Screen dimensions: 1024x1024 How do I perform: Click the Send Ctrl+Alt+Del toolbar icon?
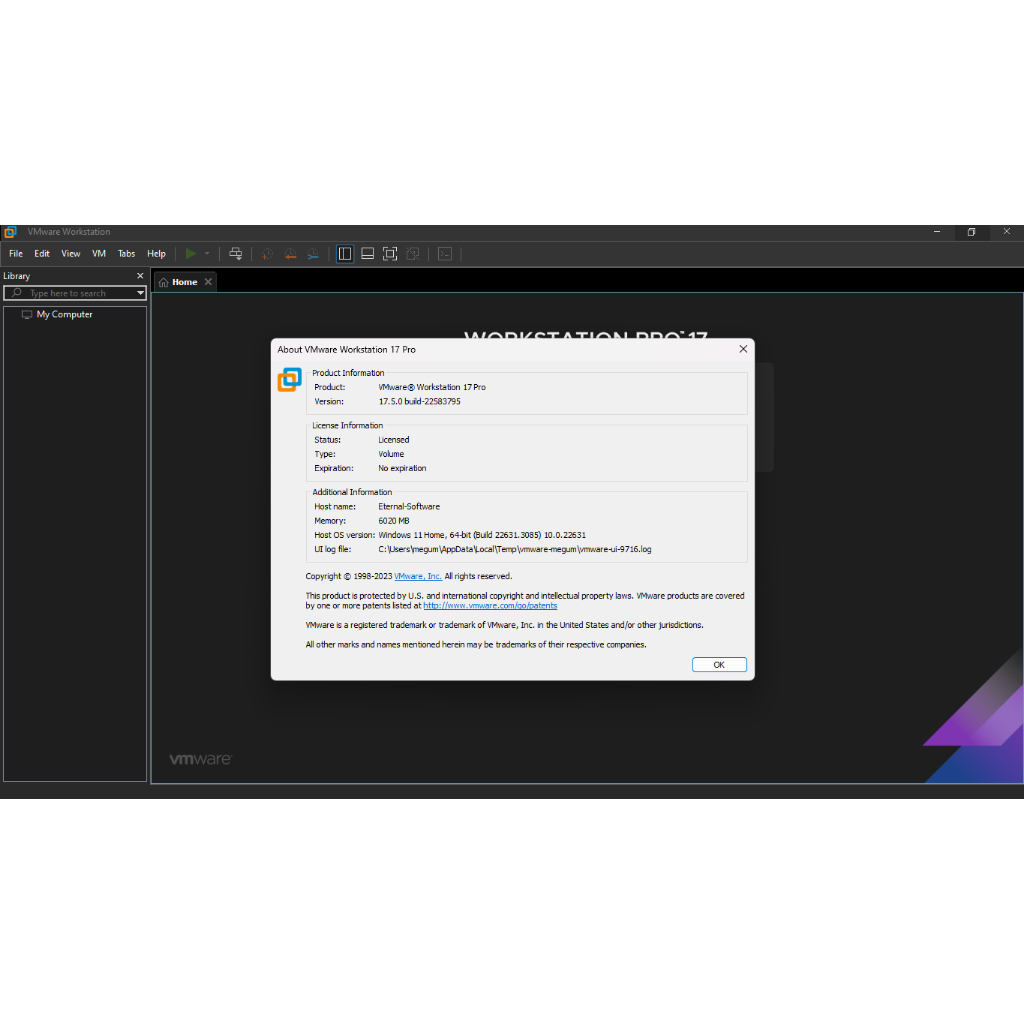click(x=236, y=253)
